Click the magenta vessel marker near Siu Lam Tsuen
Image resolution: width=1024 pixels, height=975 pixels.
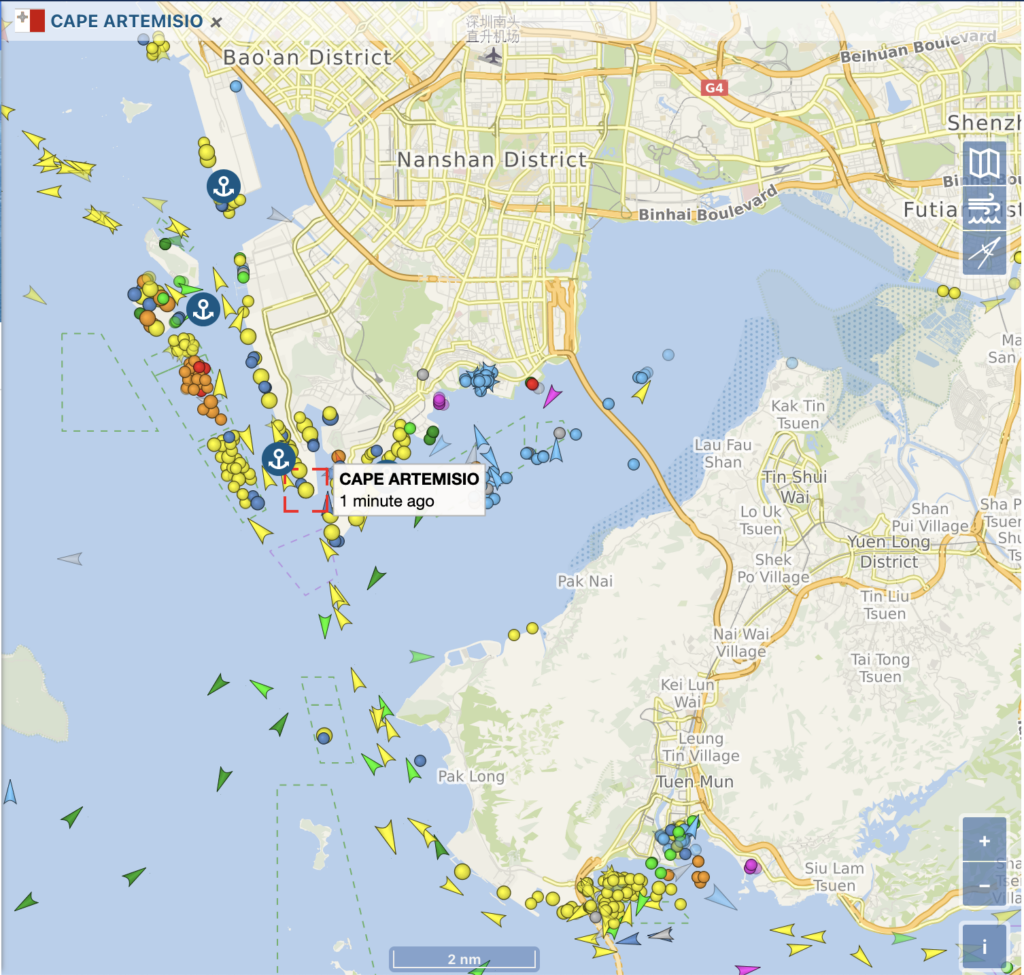coord(750,866)
